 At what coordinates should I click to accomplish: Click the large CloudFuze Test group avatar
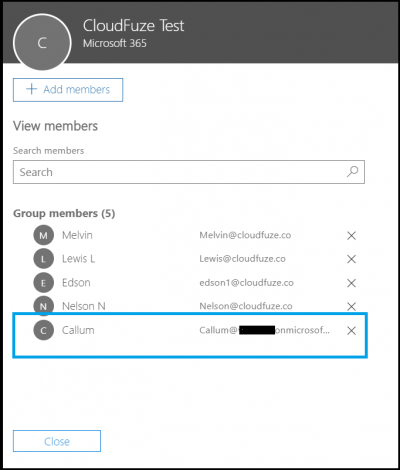coord(42,43)
